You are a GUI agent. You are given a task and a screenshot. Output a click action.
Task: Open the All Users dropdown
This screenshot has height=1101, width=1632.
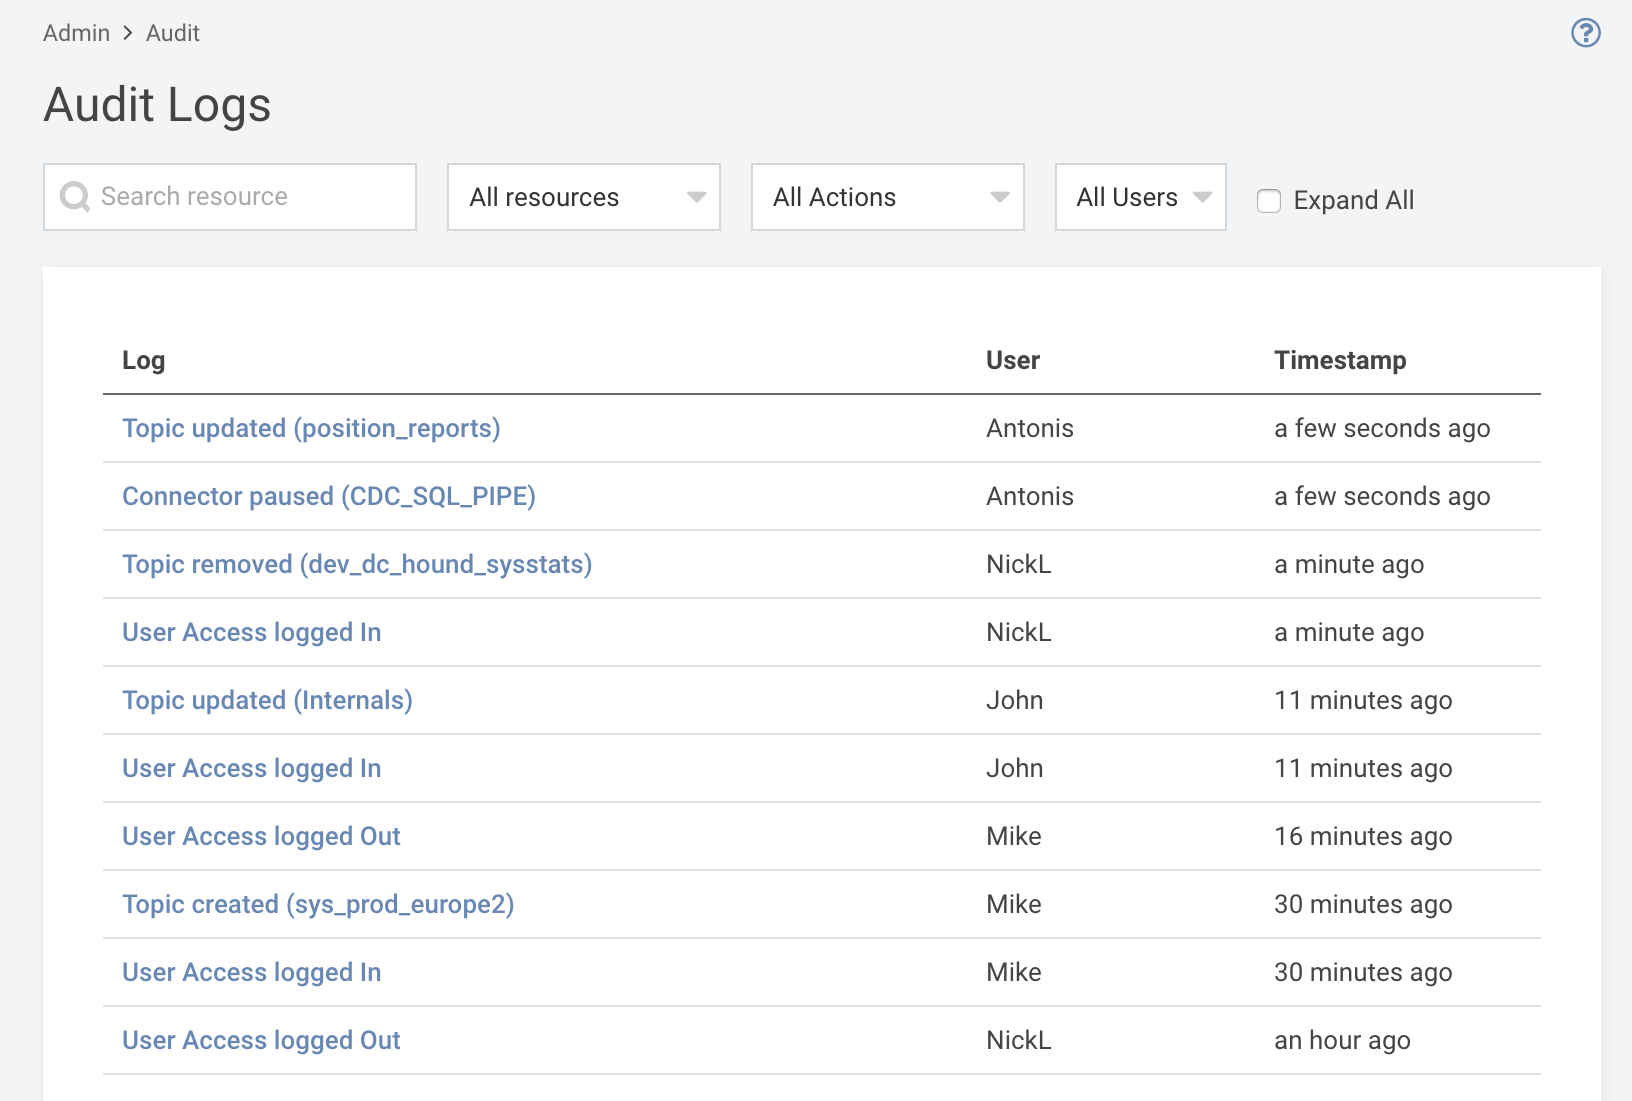coord(1141,197)
